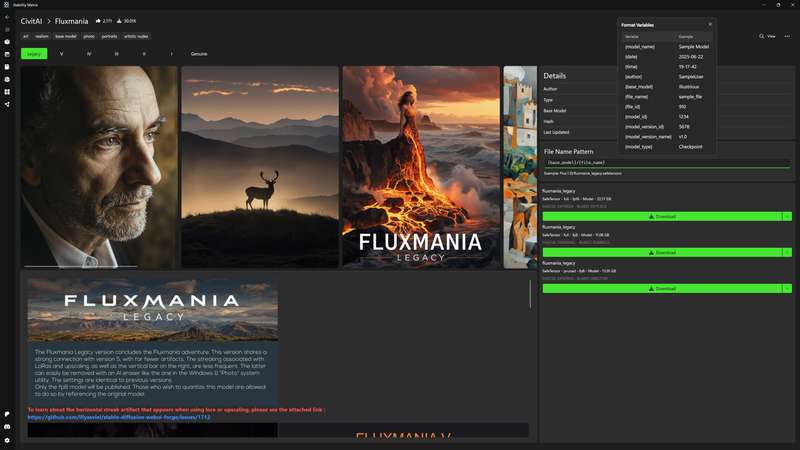Click the CivitAI breadcrumb link
The width and height of the screenshot is (800, 450).
coord(31,20)
